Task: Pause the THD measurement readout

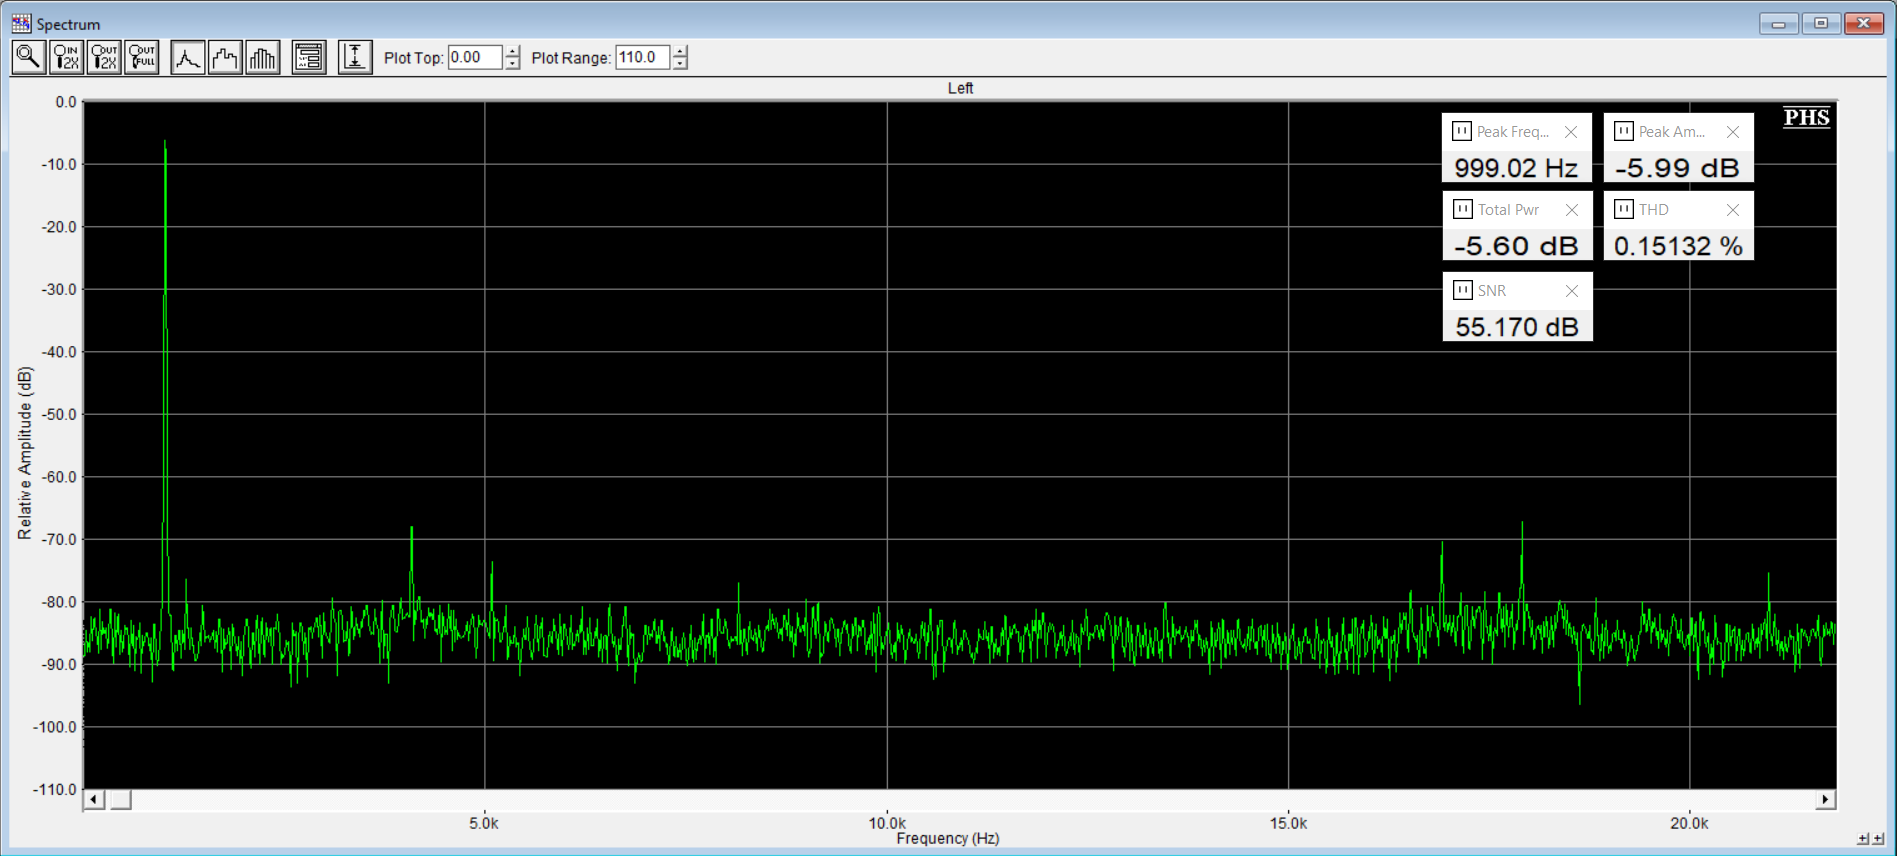Action: pos(1624,209)
